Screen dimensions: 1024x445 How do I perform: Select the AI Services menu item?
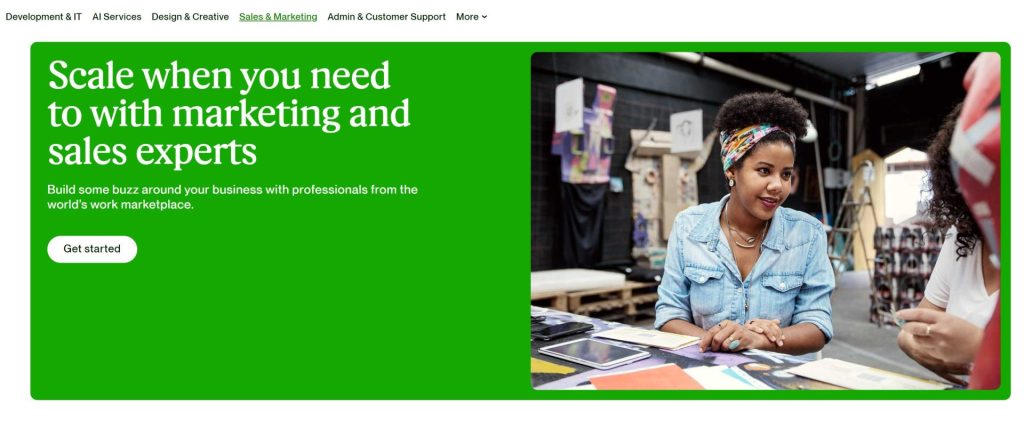pyautogui.click(x=117, y=17)
